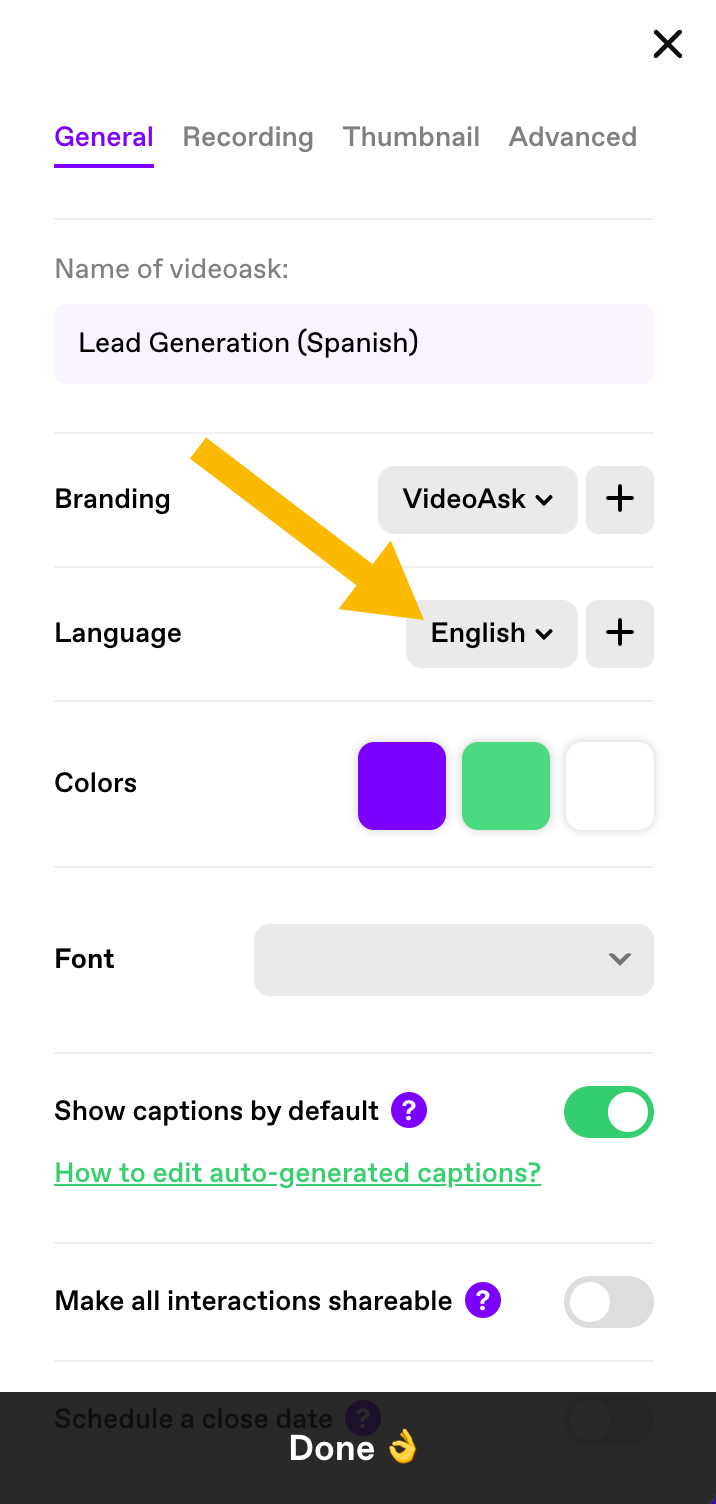Open the VideoAsk branding dropdown
716x1504 pixels.
(478, 499)
